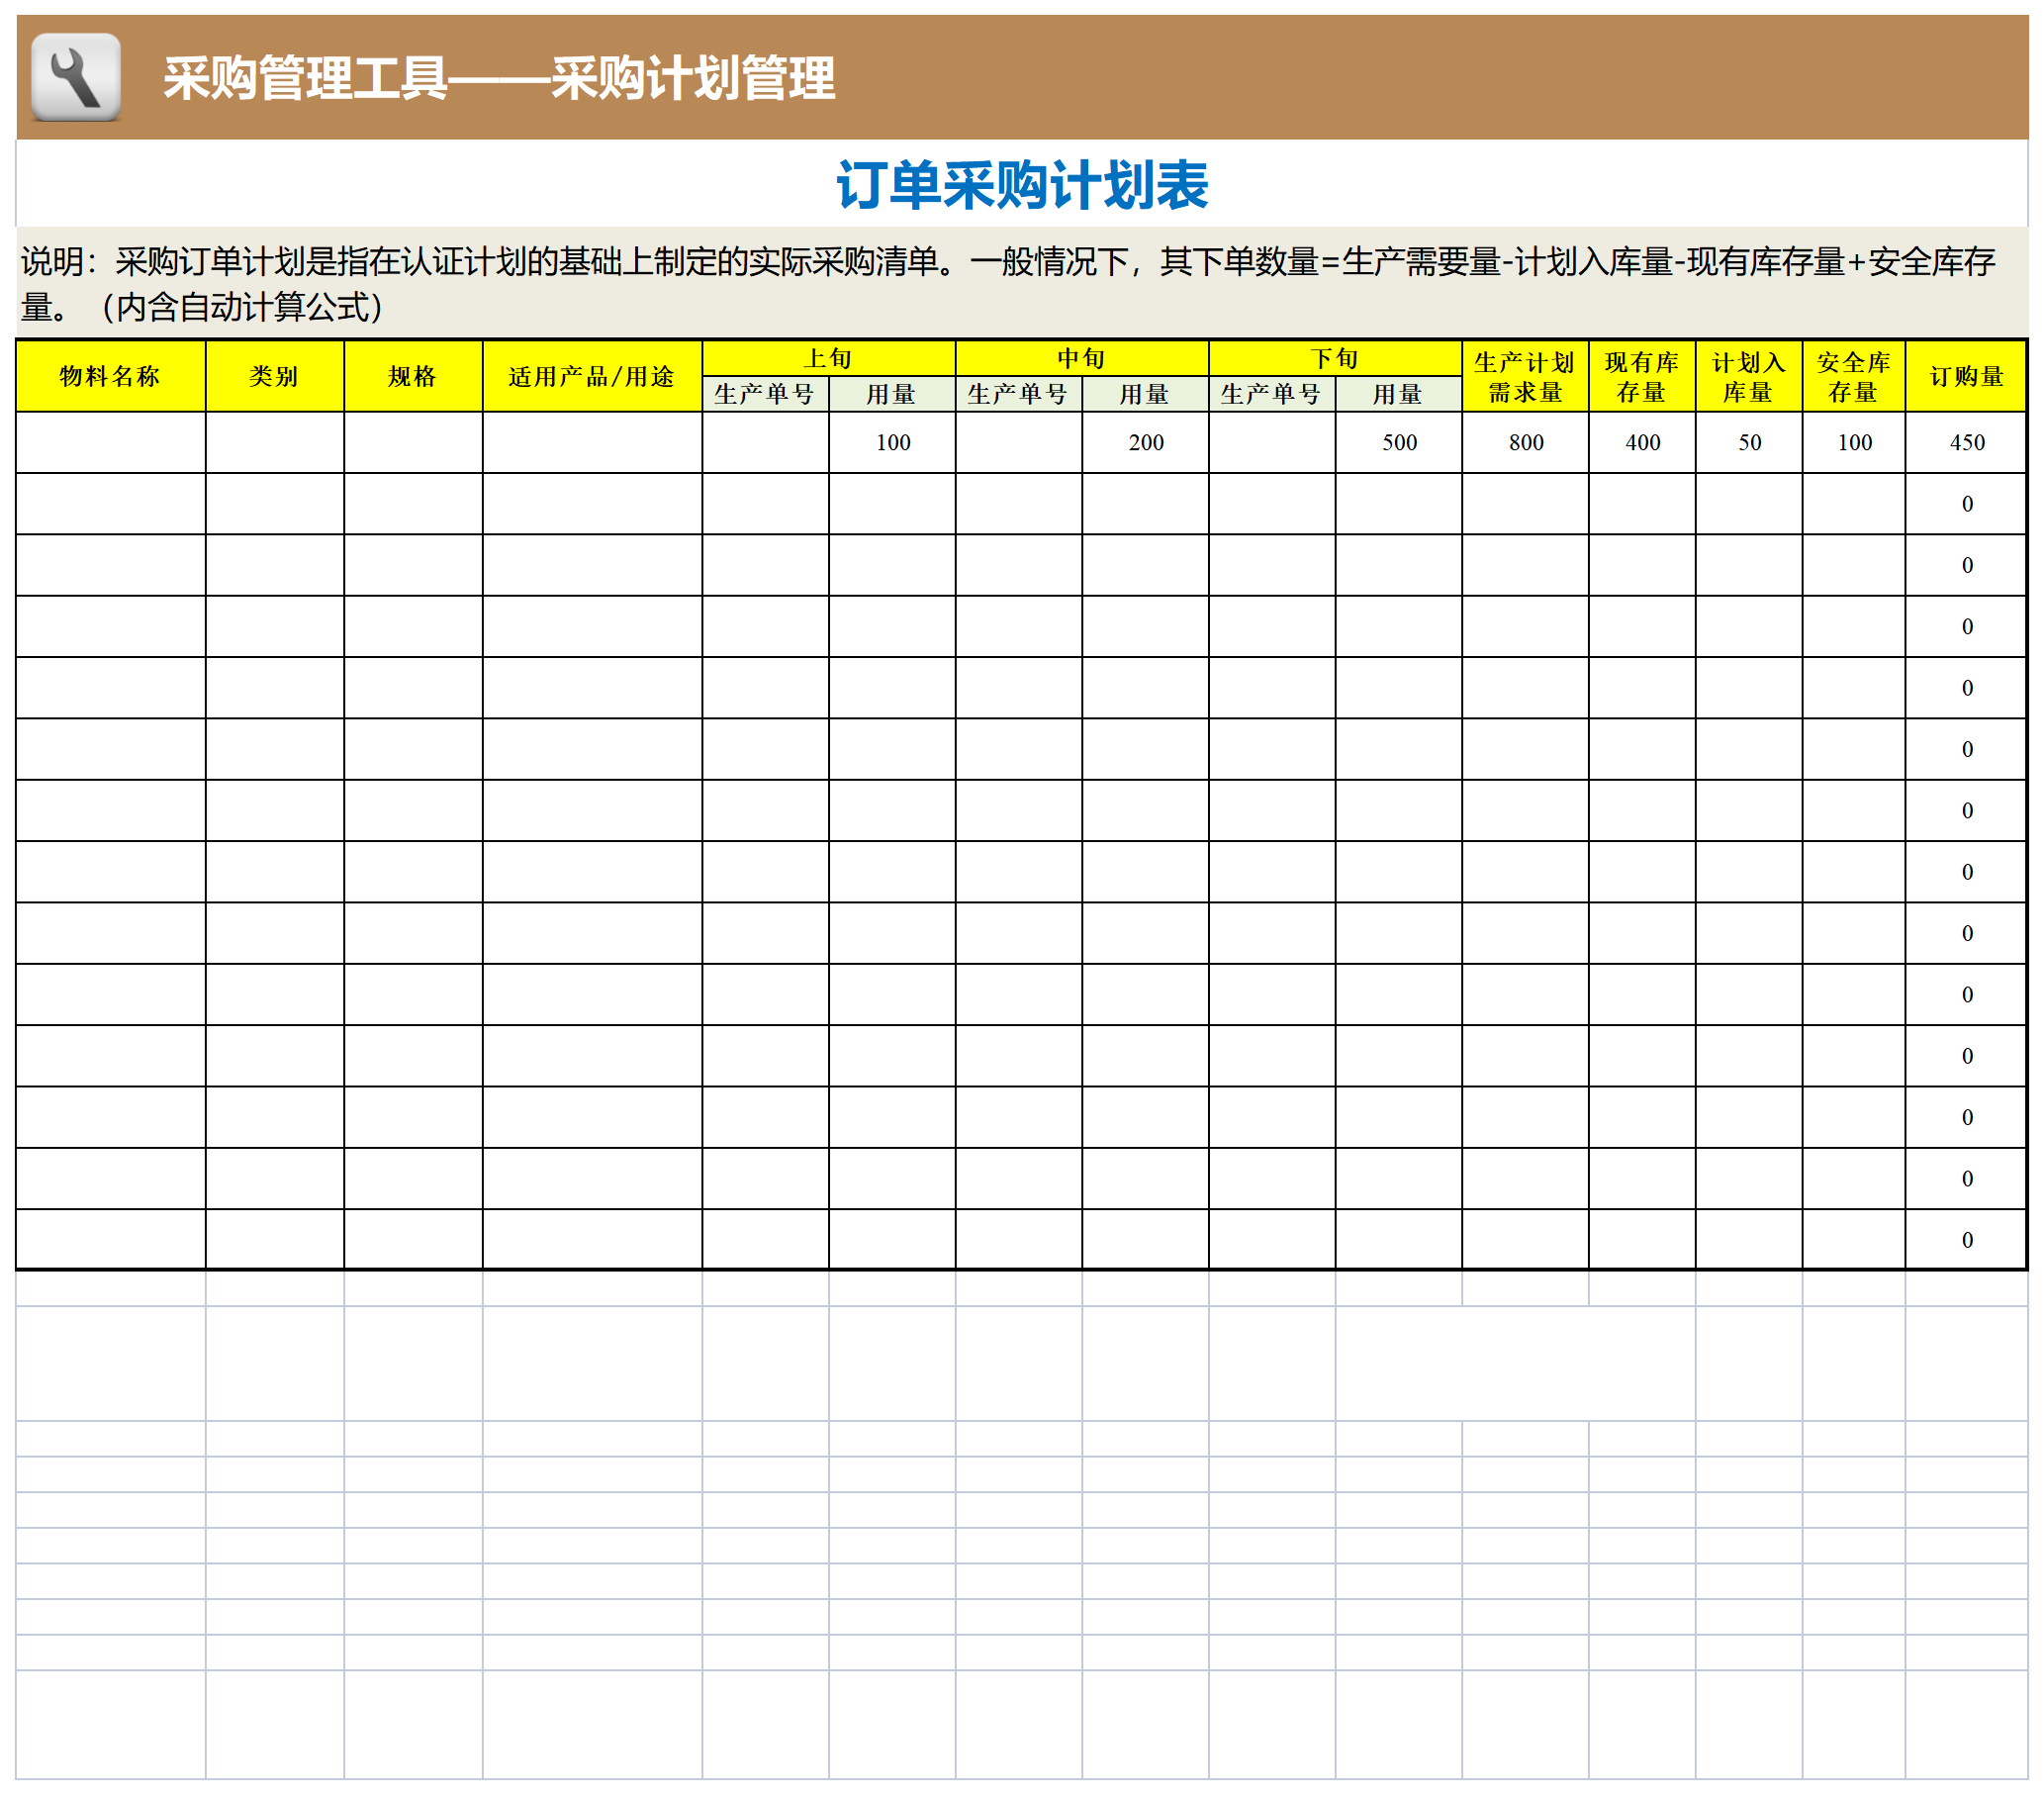
Task: Click the 安全库存量 column header
Action: click(1854, 376)
